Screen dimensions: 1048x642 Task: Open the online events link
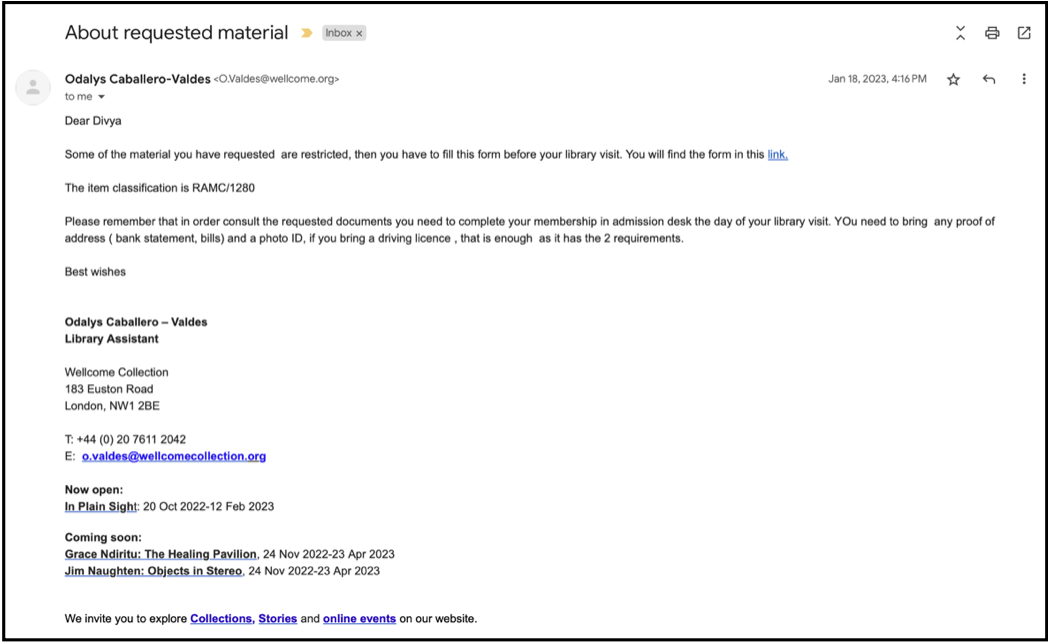coord(360,619)
